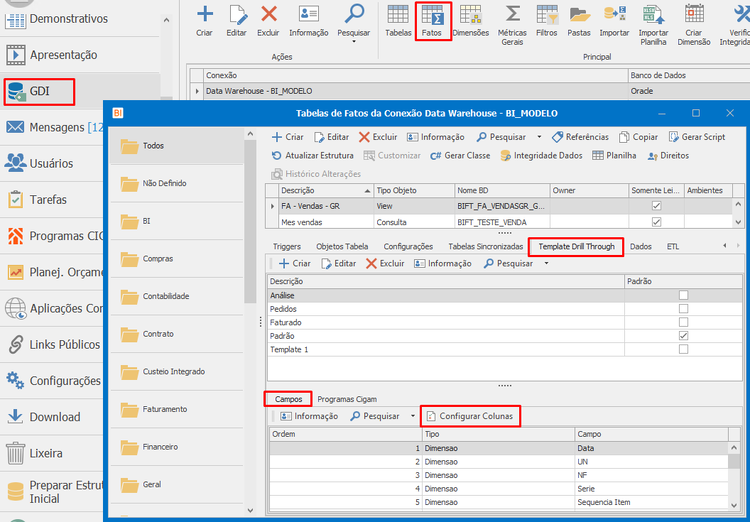Screen dimensions: 750x522
Task: Open dropdown arrow under ribbon Pesquisar
Action: pyautogui.click(x=353, y=42)
